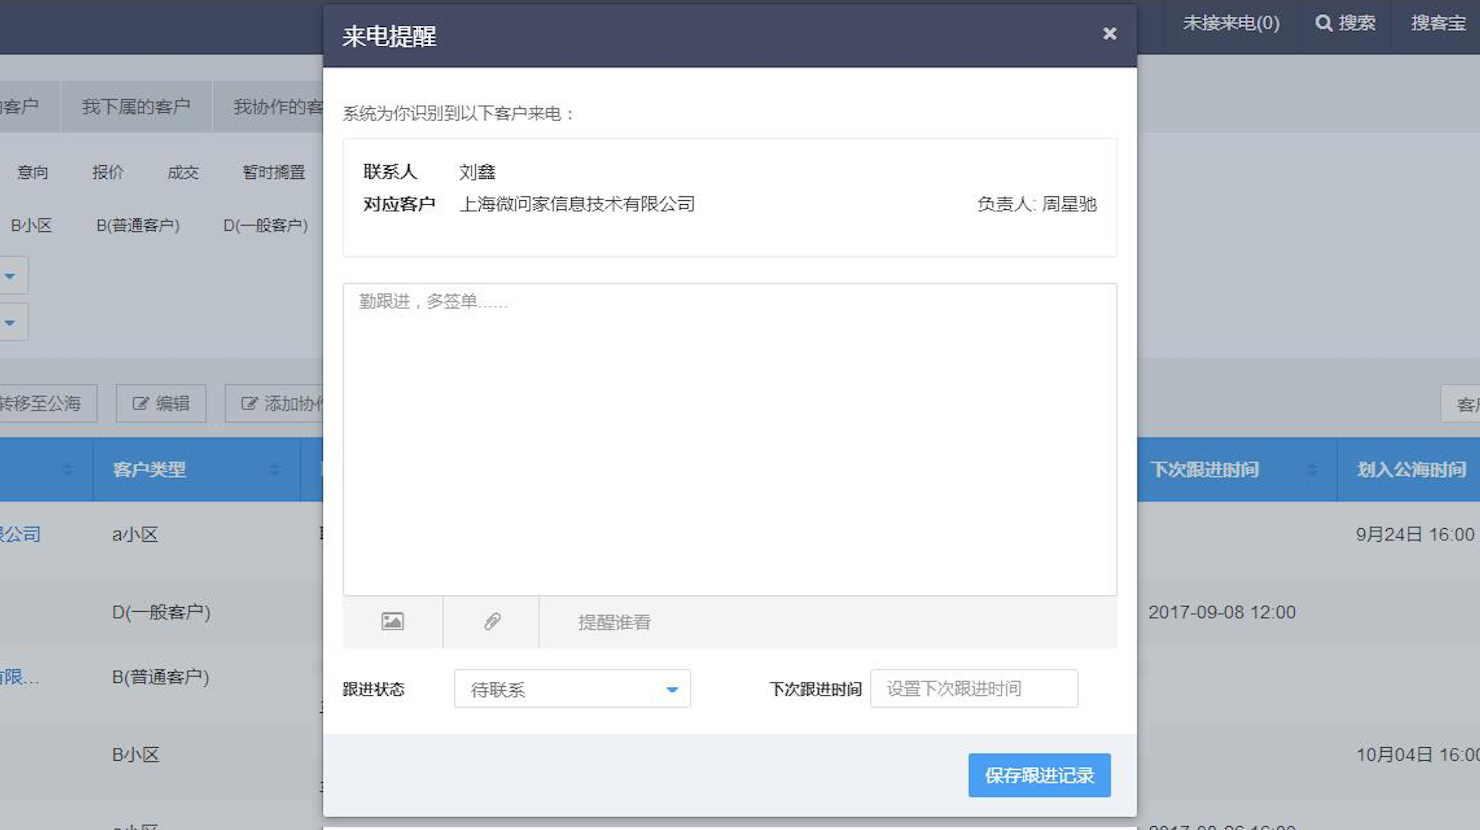
Task: Click the image upload icon
Action: (392, 622)
